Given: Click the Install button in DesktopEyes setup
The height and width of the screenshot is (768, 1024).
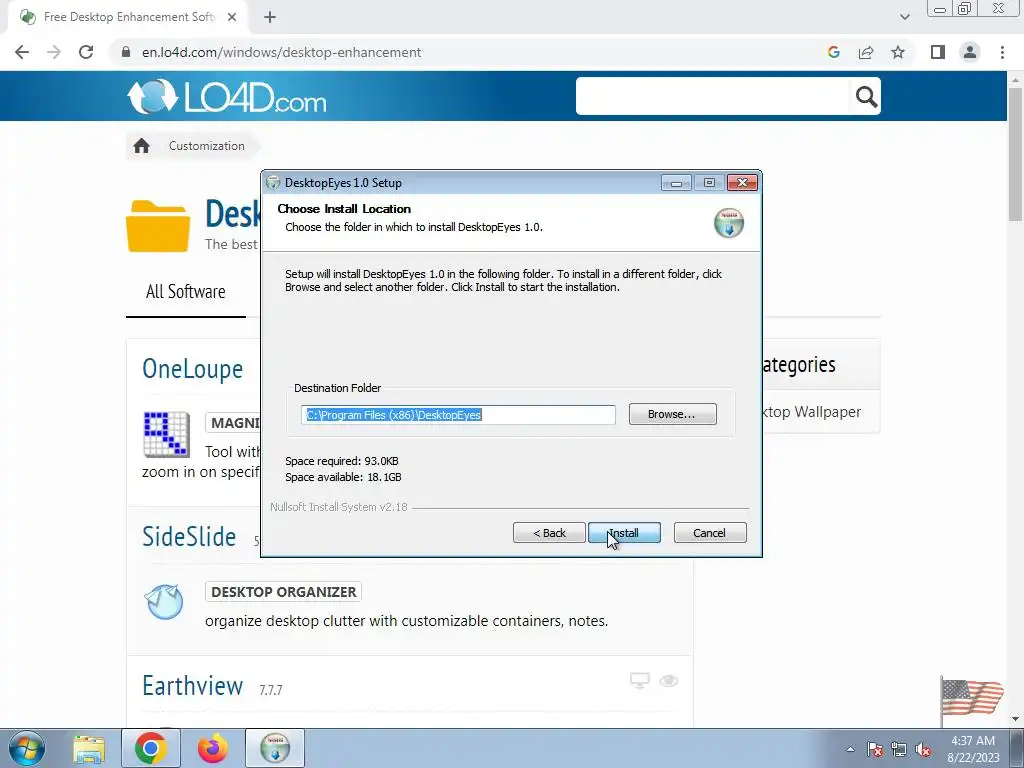Looking at the screenshot, I should click(x=624, y=533).
